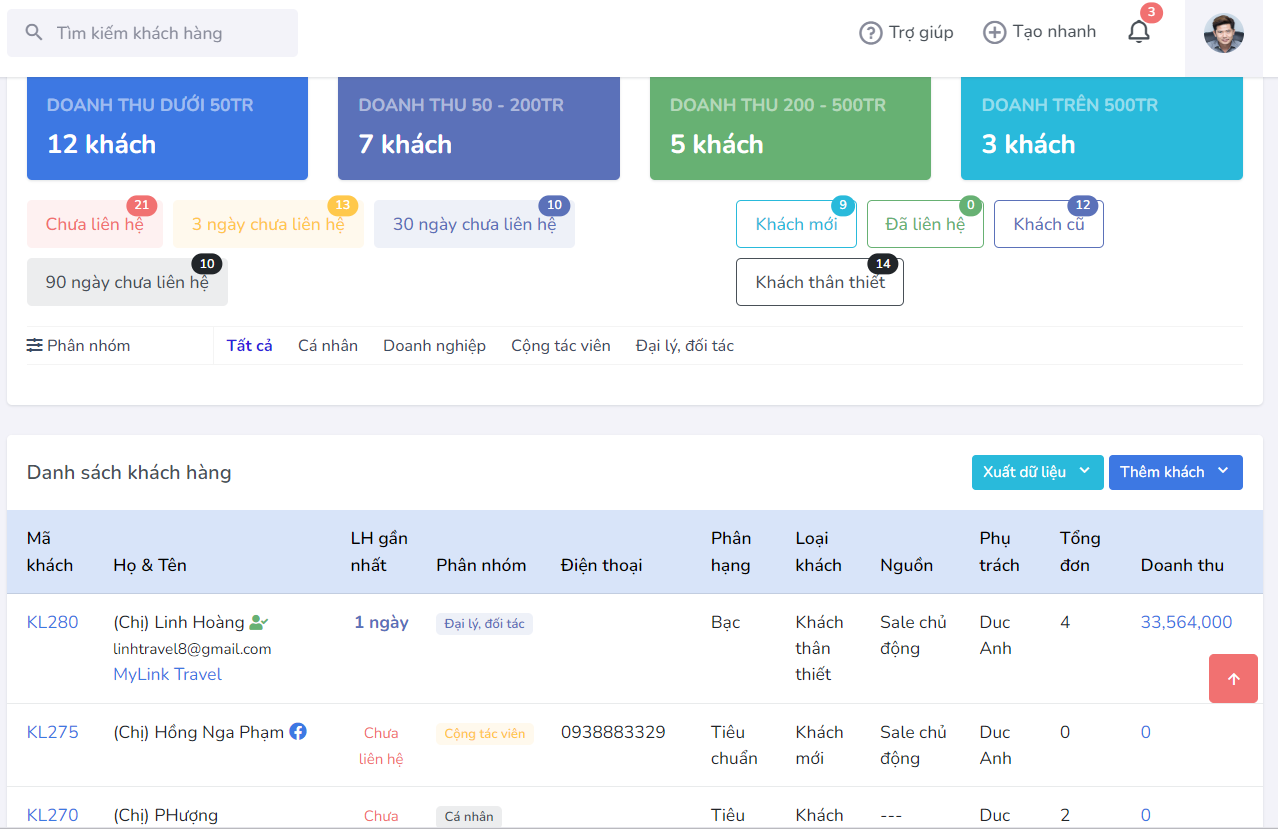Screen dimensions: 1278x829
Task: Switch to the Tất cả tab
Action: (250, 346)
